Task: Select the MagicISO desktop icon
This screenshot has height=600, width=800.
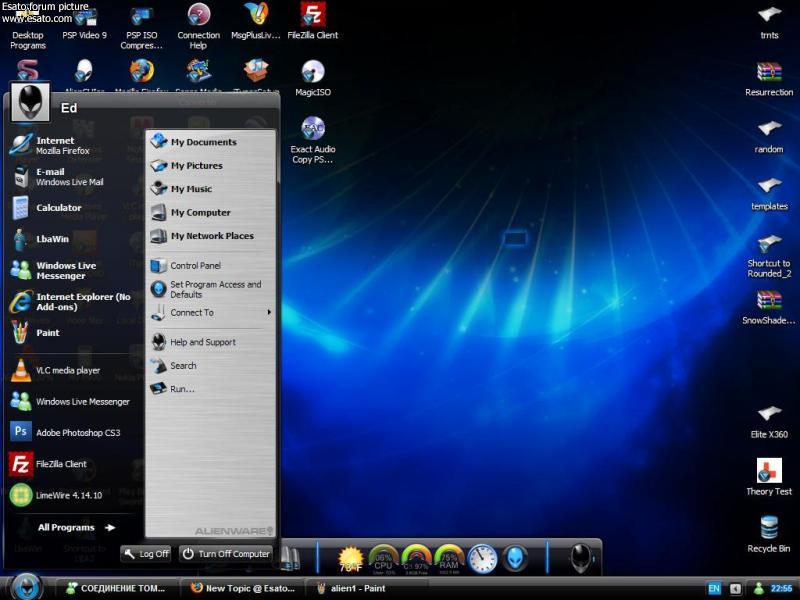Action: pos(313,78)
